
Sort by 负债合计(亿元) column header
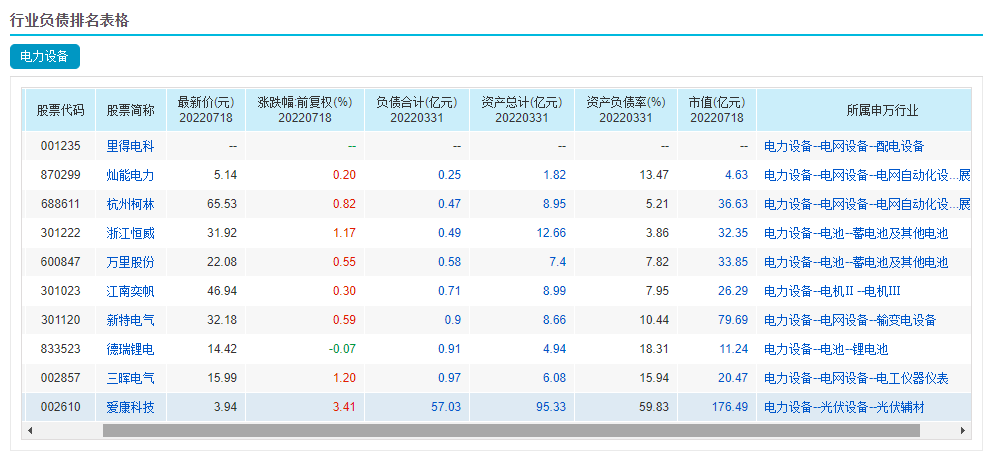coord(416,109)
